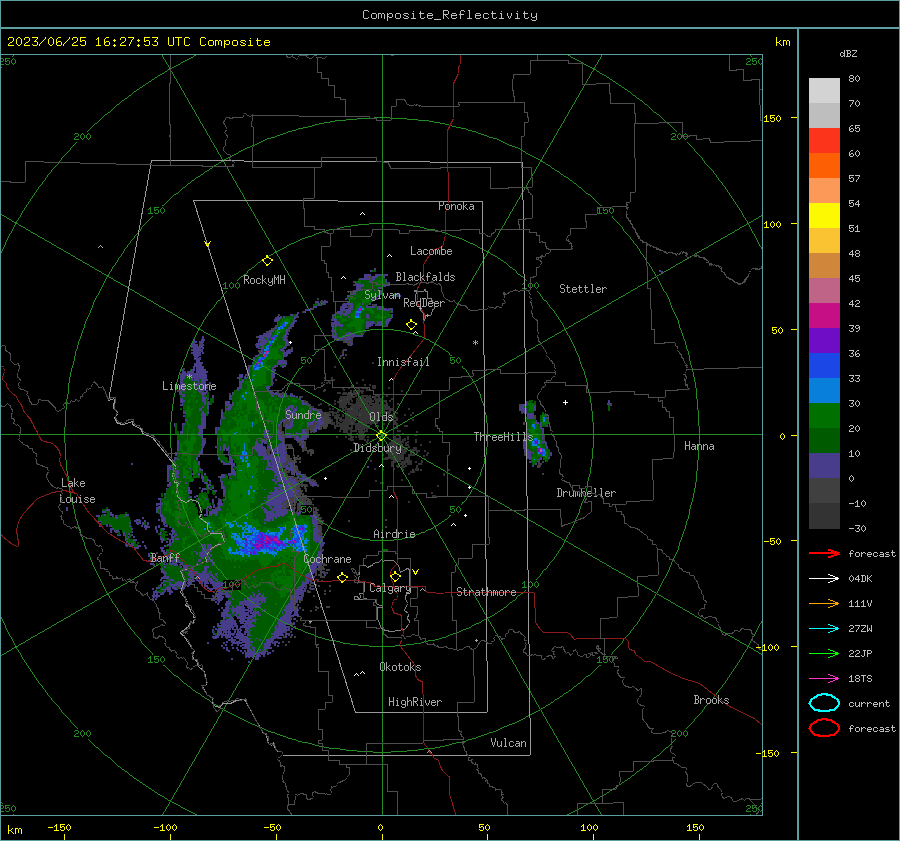The width and height of the screenshot is (900, 841).
Task: Click the Composite_Reflectivity title text
Action: click(449, 15)
